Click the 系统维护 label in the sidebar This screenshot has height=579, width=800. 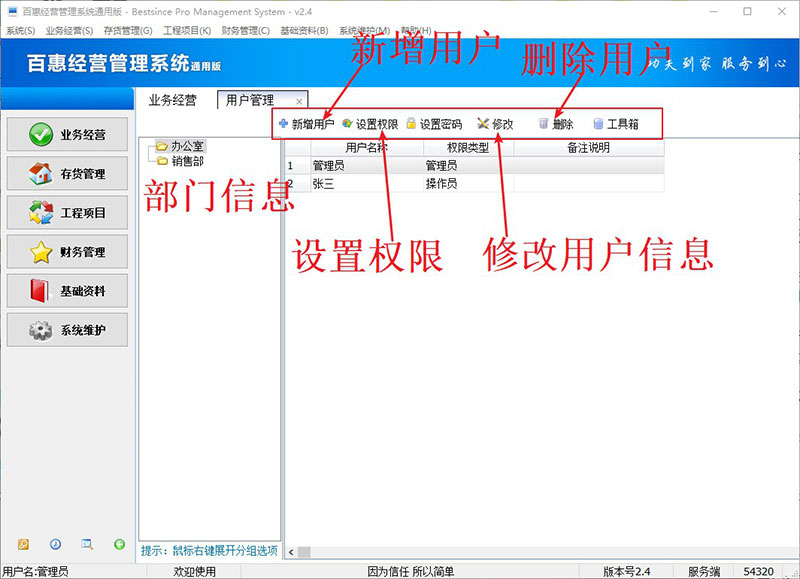tap(83, 330)
